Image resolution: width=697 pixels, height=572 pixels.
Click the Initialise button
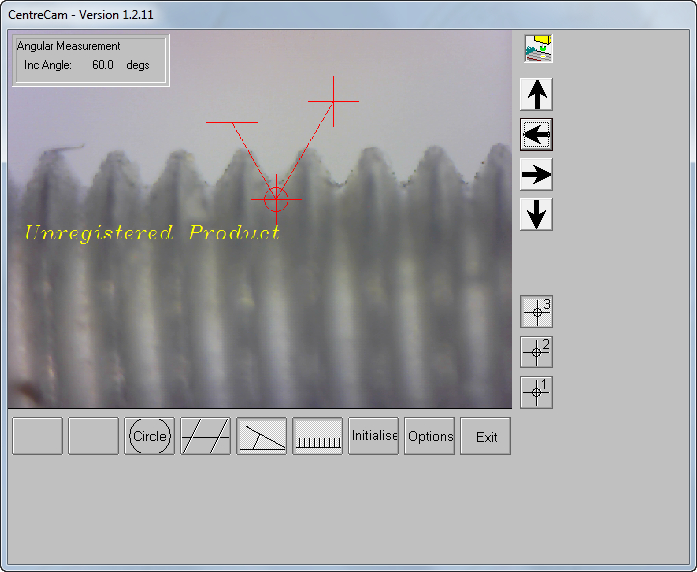pos(373,436)
